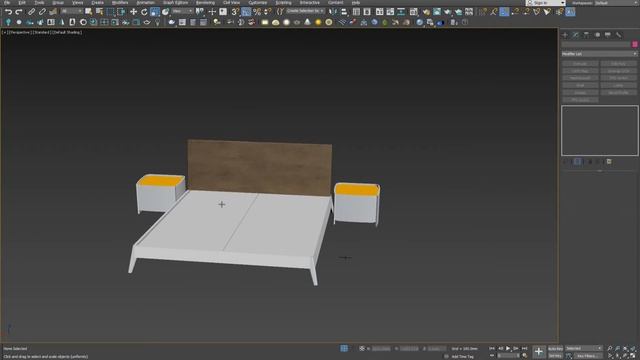Open the Hierarchy tab in Command Panel
This screenshot has width=640, height=360.
click(x=587, y=35)
